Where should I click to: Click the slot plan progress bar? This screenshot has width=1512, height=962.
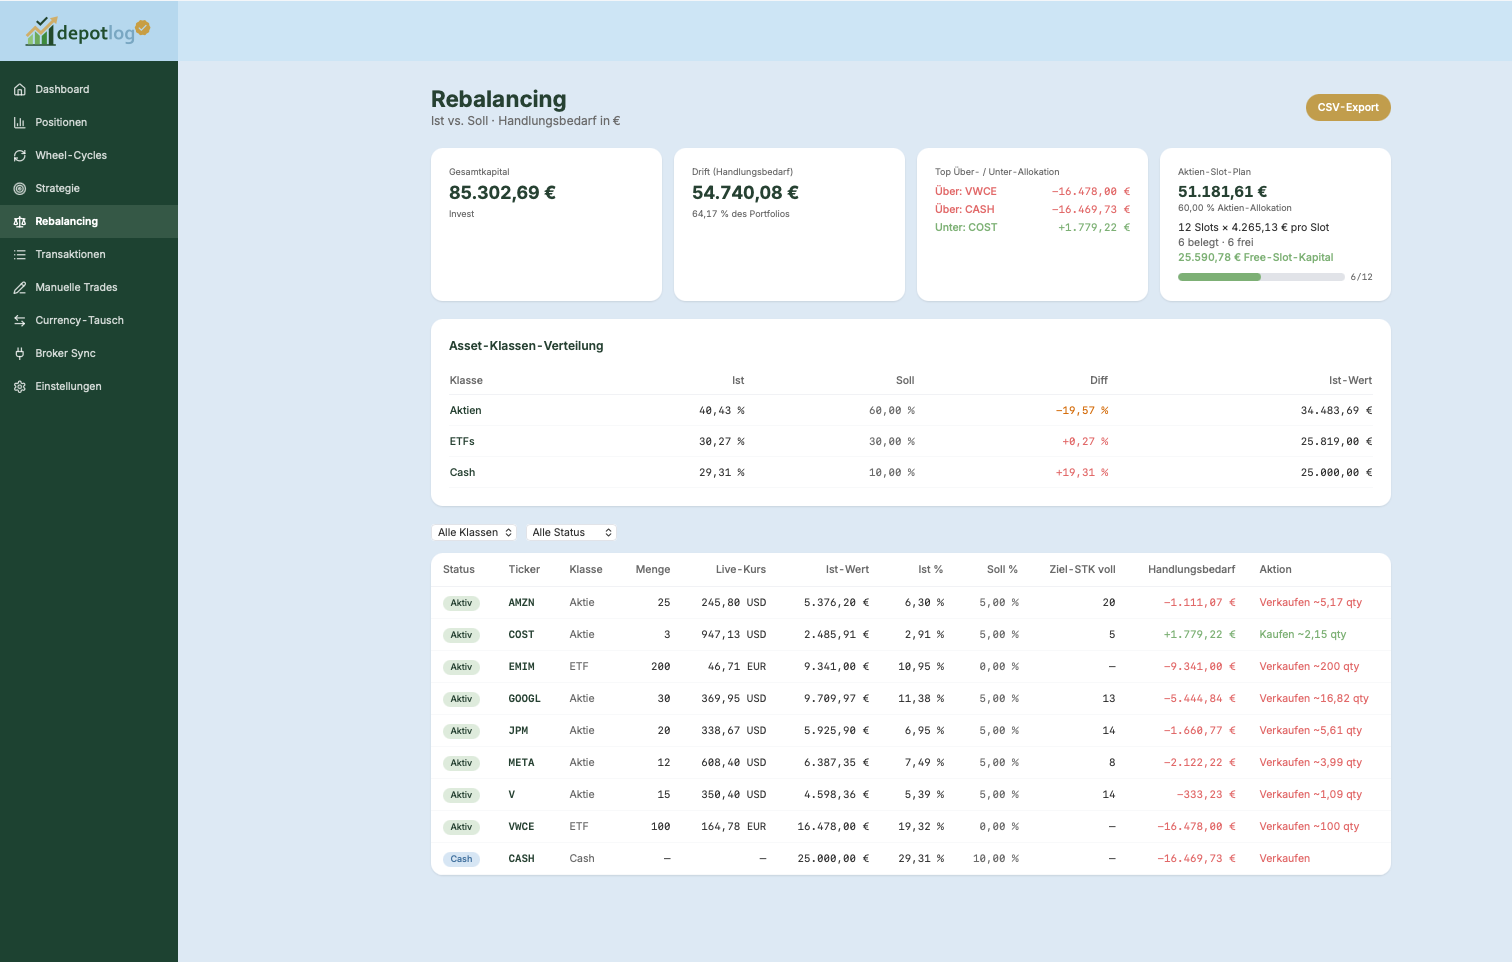point(1261,277)
